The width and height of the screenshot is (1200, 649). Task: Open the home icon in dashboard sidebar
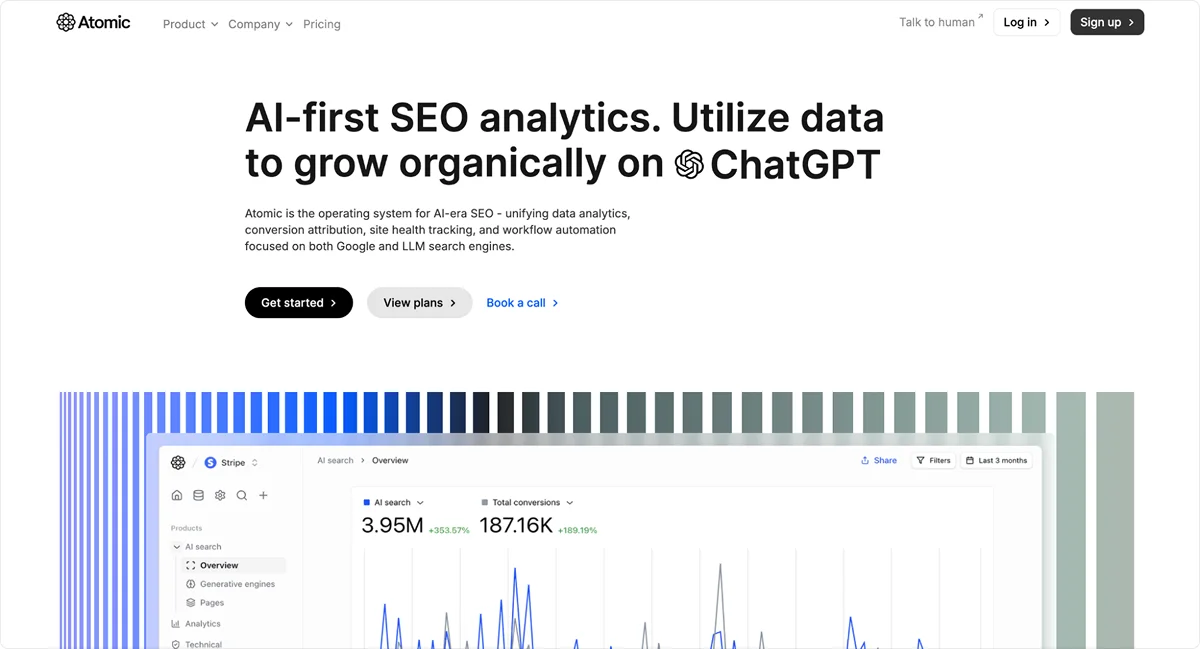[x=177, y=495]
